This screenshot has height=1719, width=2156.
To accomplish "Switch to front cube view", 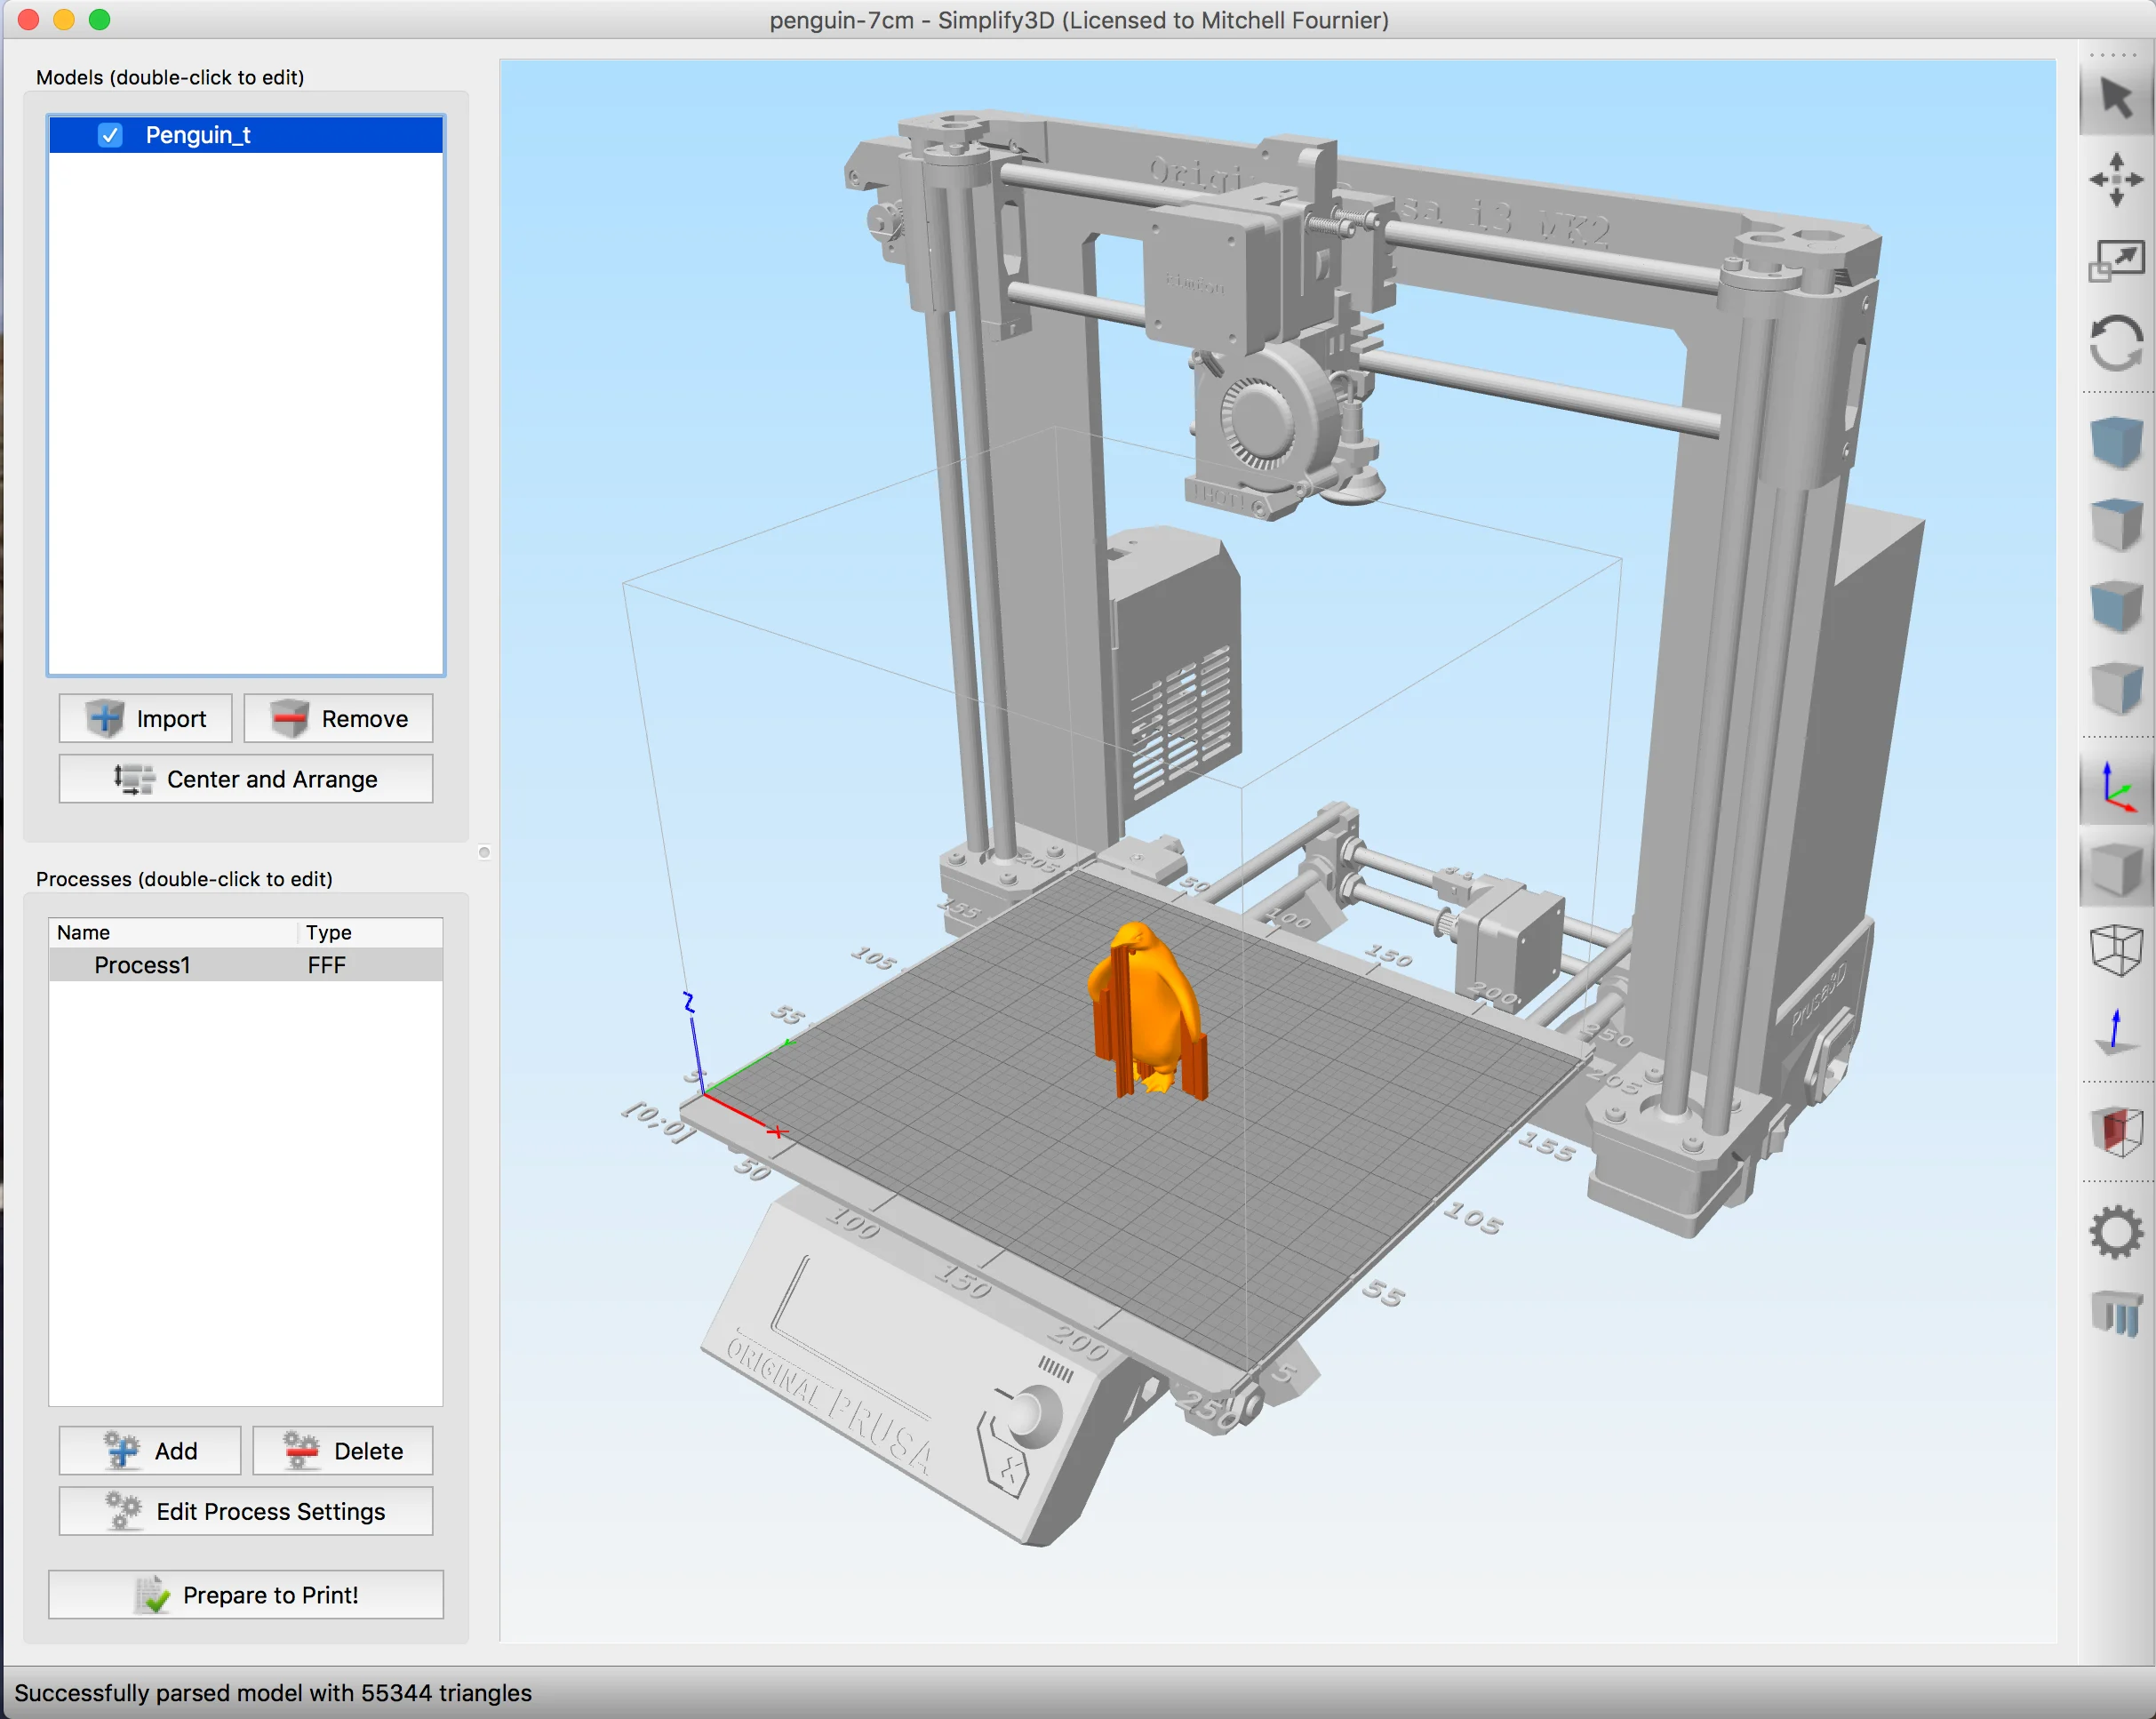I will tap(2116, 605).
